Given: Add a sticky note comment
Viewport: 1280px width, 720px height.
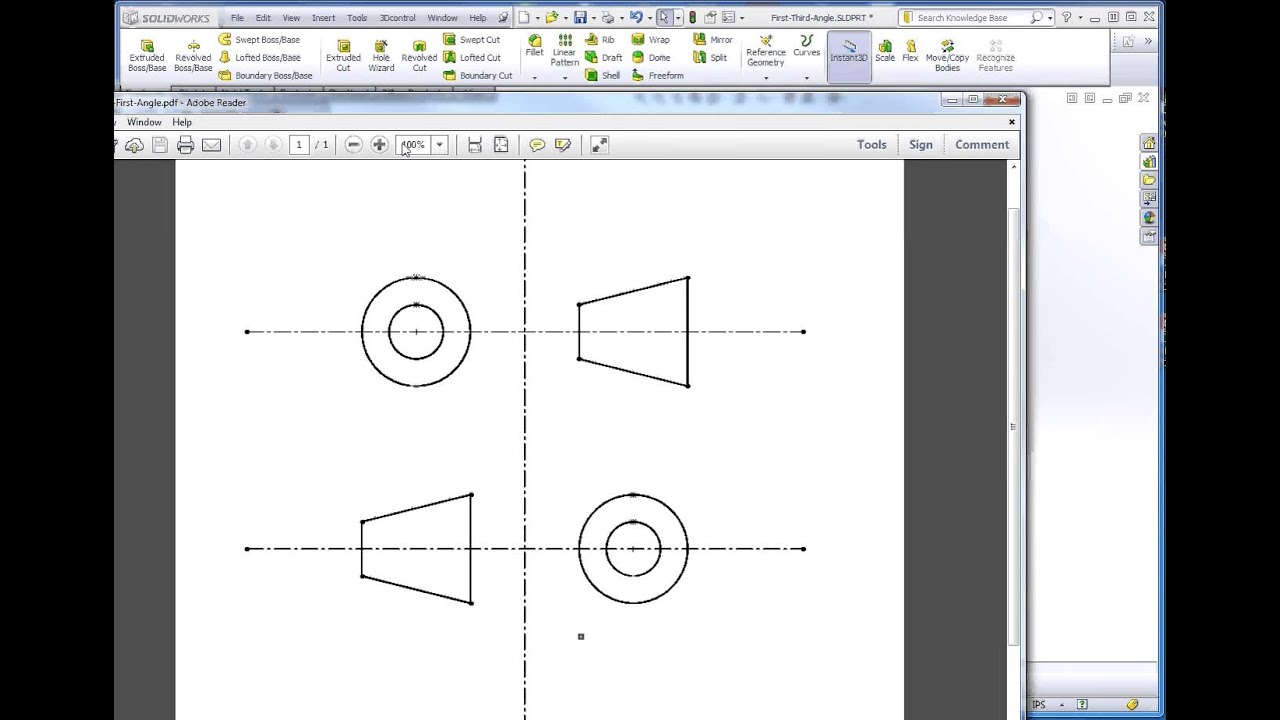Looking at the screenshot, I should pyautogui.click(x=537, y=145).
